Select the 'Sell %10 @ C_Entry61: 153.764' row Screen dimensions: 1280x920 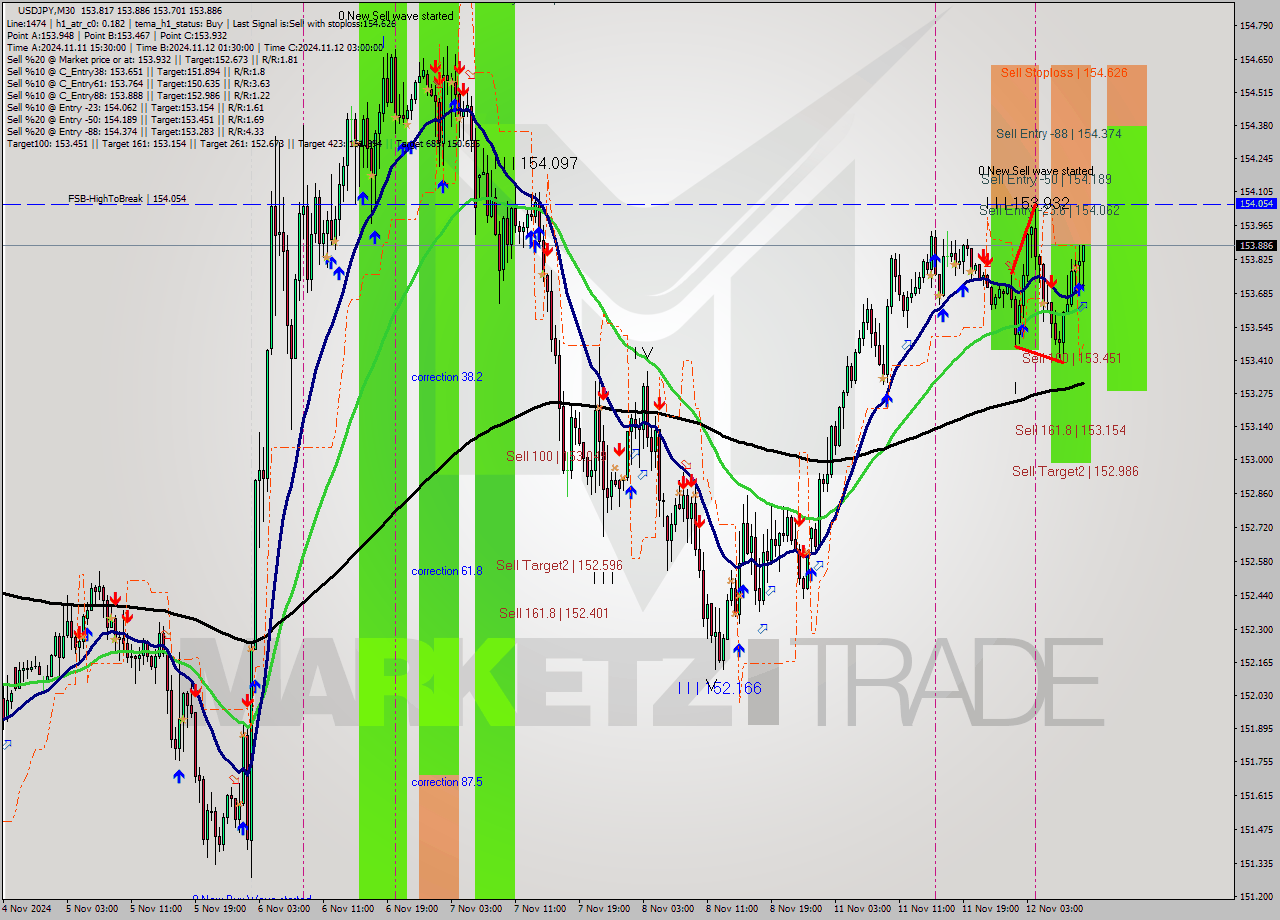click(138, 83)
